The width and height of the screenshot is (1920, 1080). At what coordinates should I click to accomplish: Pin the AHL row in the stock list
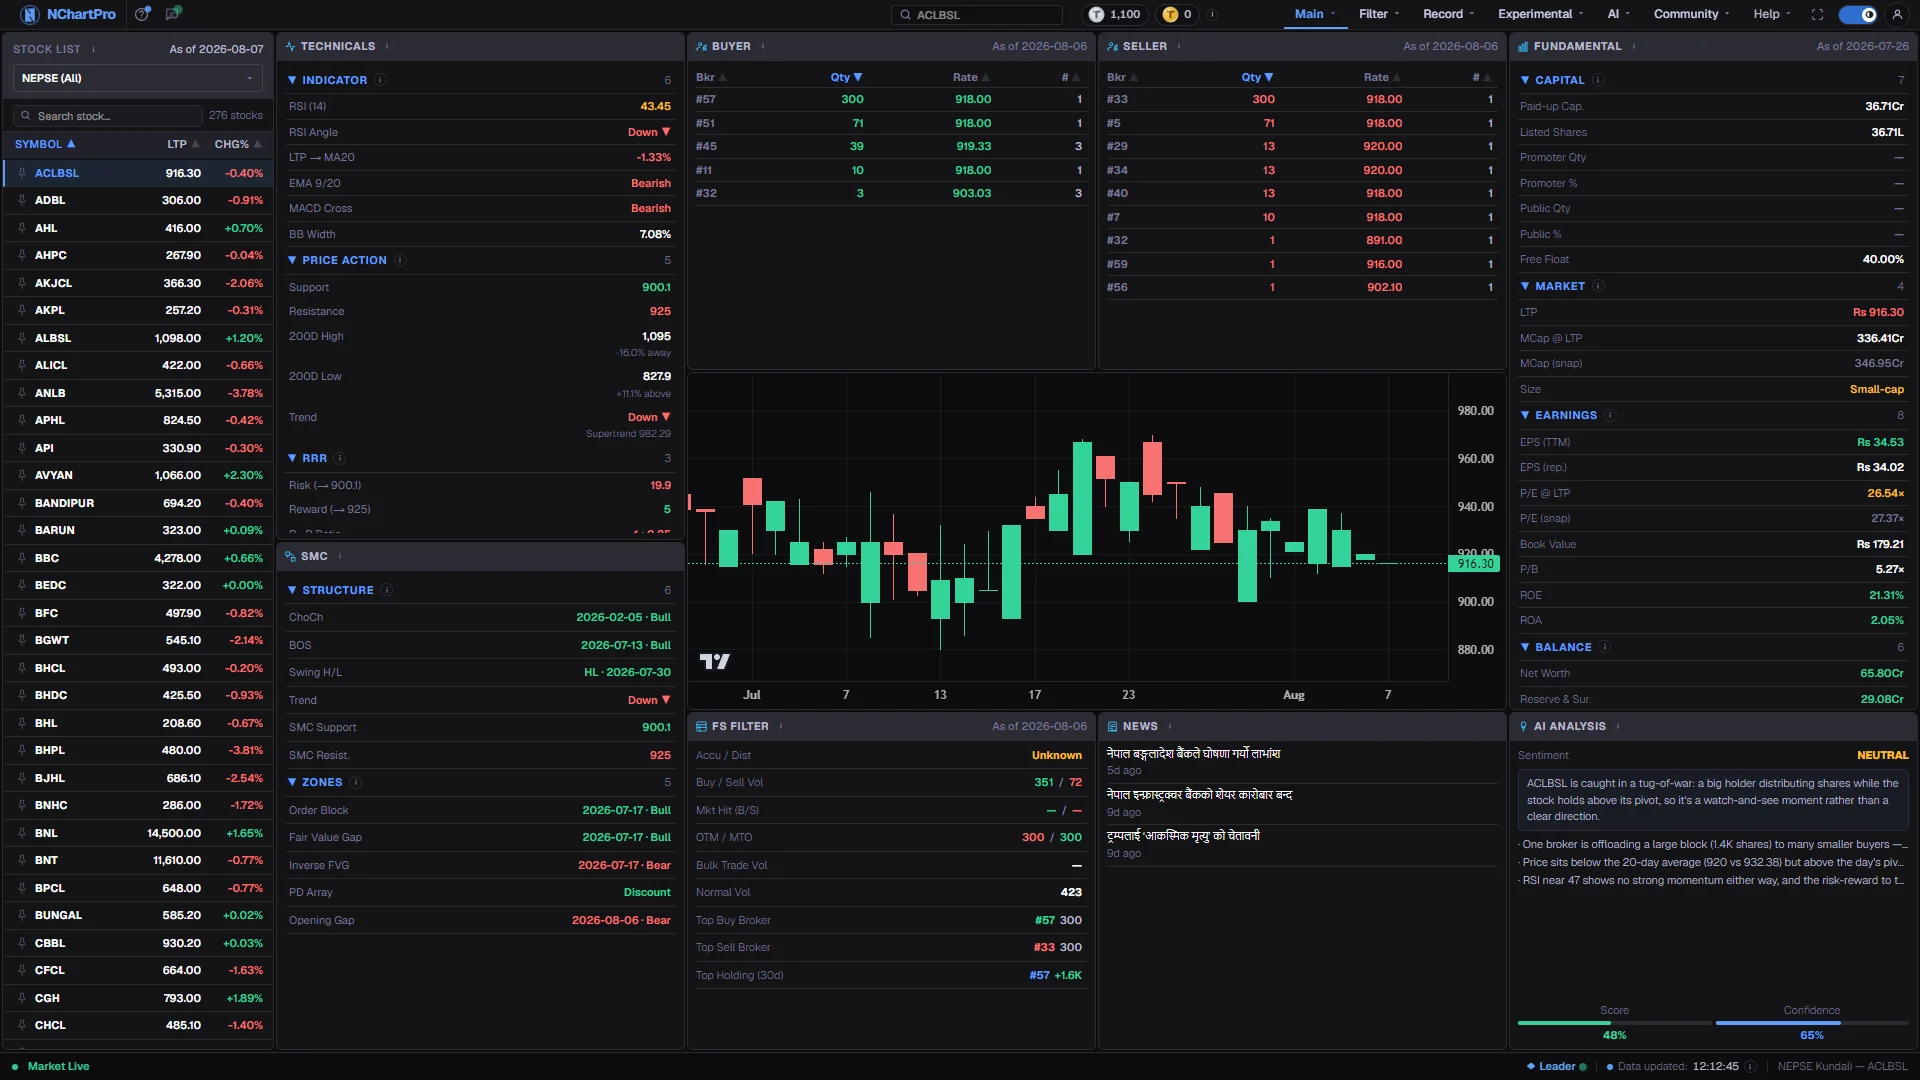[21, 228]
